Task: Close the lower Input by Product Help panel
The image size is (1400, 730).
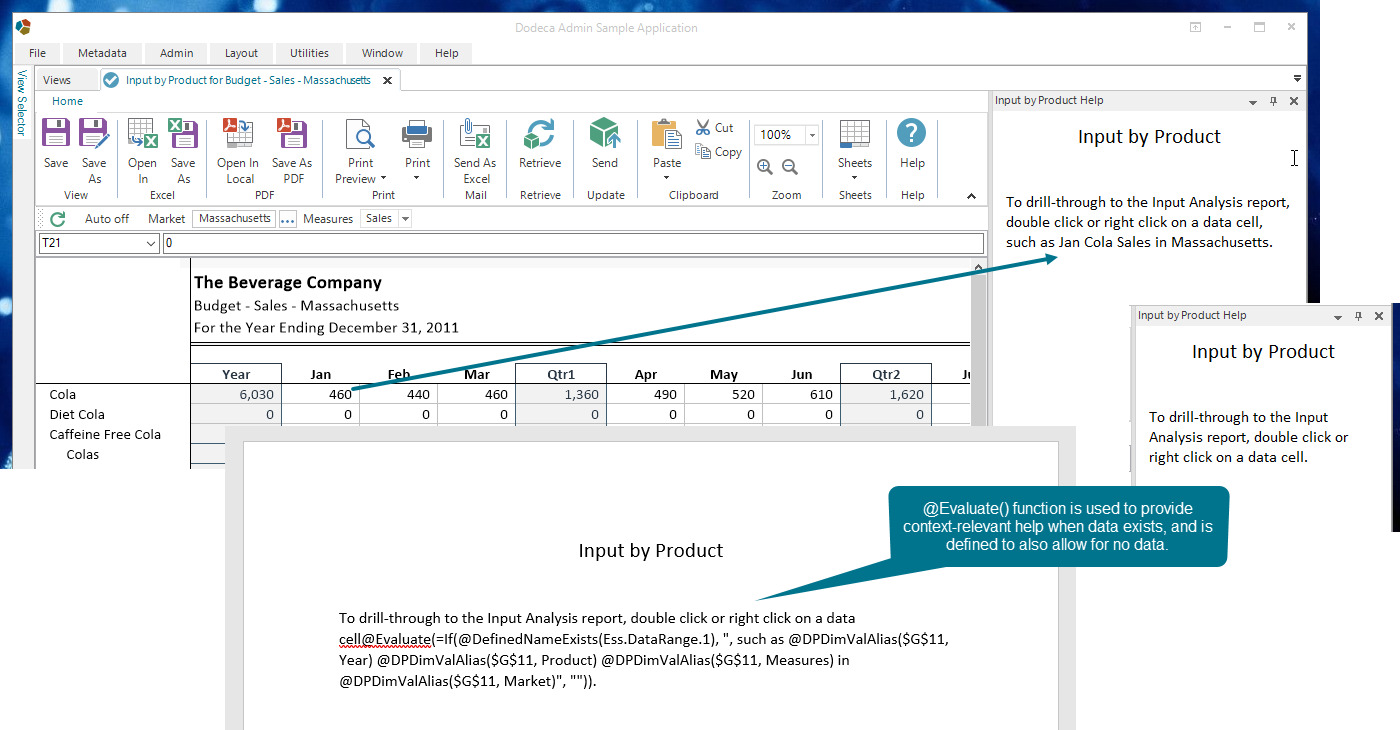Action: coord(1379,316)
